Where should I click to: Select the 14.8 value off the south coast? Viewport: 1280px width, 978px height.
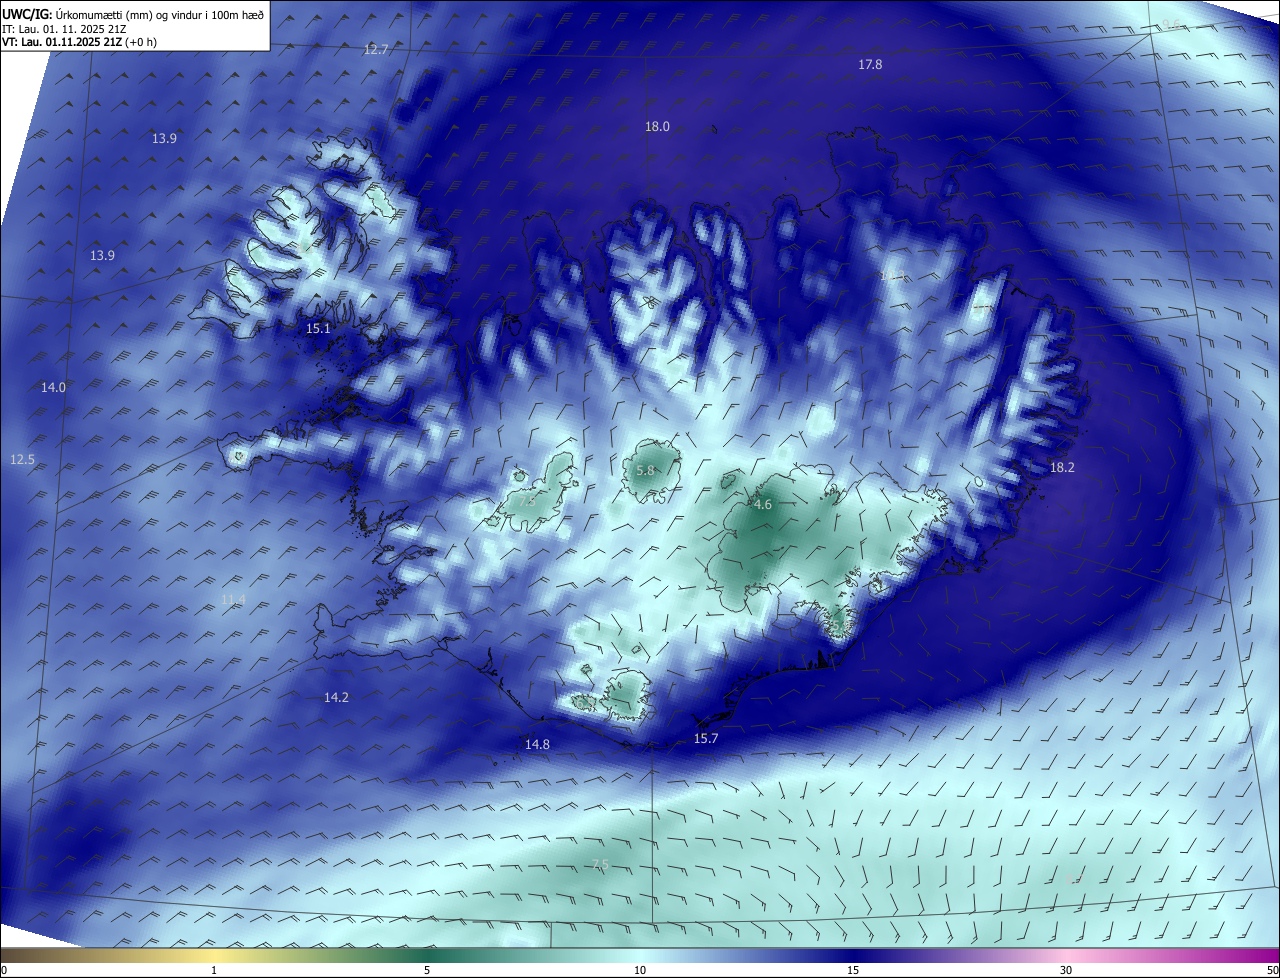click(x=537, y=744)
